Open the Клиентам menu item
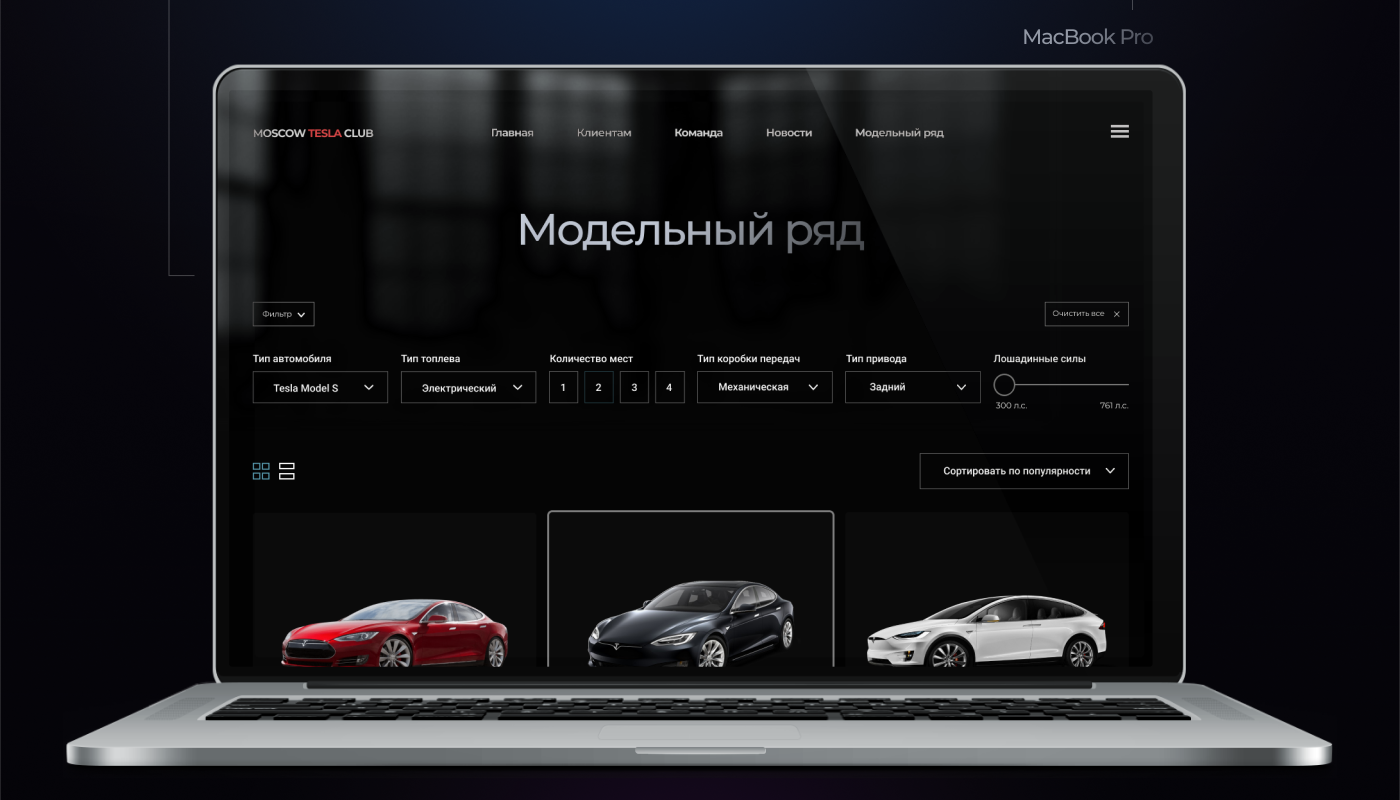Screen dimensions: 1400x800 tap(604, 133)
